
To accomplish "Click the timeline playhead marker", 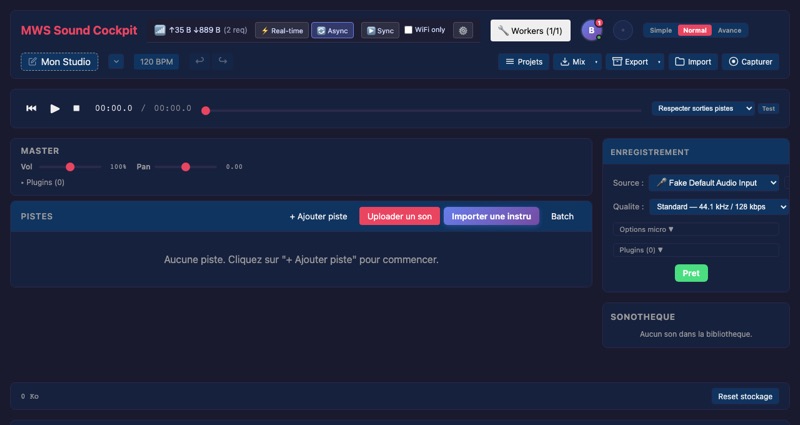I will click(206, 111).
